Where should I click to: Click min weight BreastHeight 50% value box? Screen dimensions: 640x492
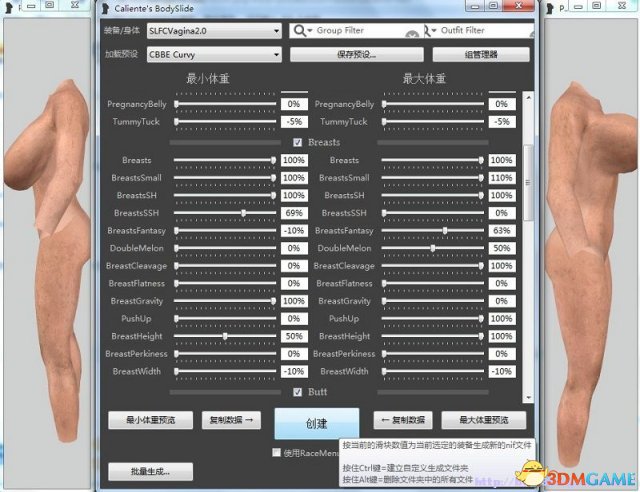tap(294, 336)
